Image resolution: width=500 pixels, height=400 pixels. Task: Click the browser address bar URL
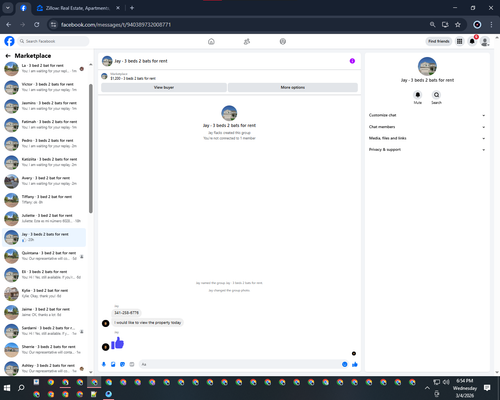[x=116, y=25]
